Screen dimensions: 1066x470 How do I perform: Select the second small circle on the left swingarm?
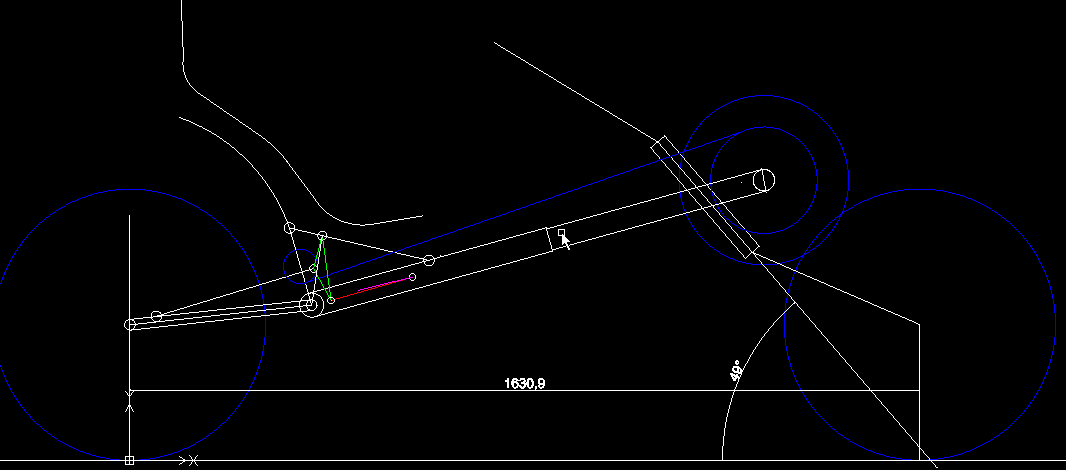click(157, 316)
